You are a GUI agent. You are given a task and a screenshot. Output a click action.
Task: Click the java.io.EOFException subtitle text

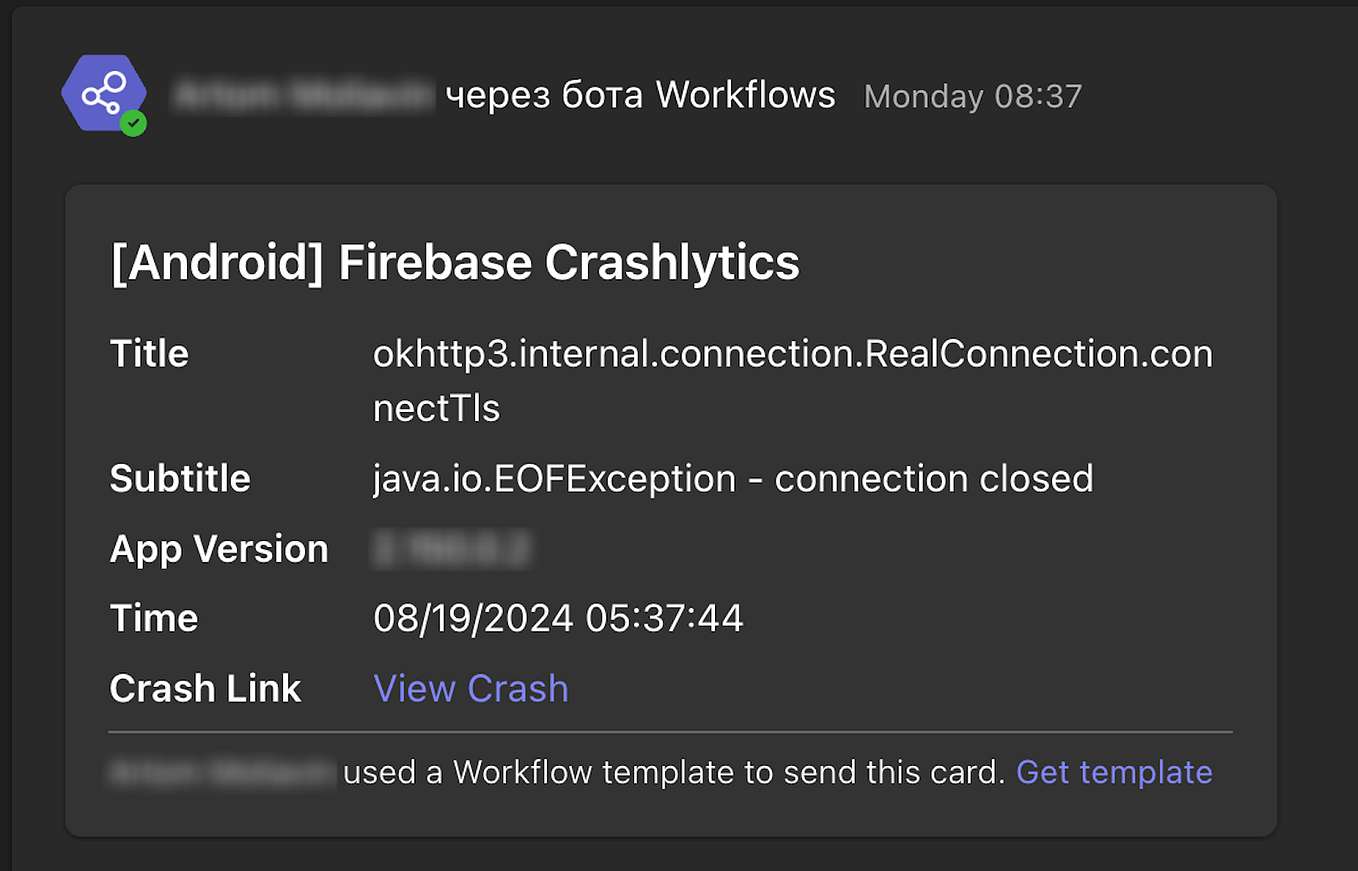(732, 478)
